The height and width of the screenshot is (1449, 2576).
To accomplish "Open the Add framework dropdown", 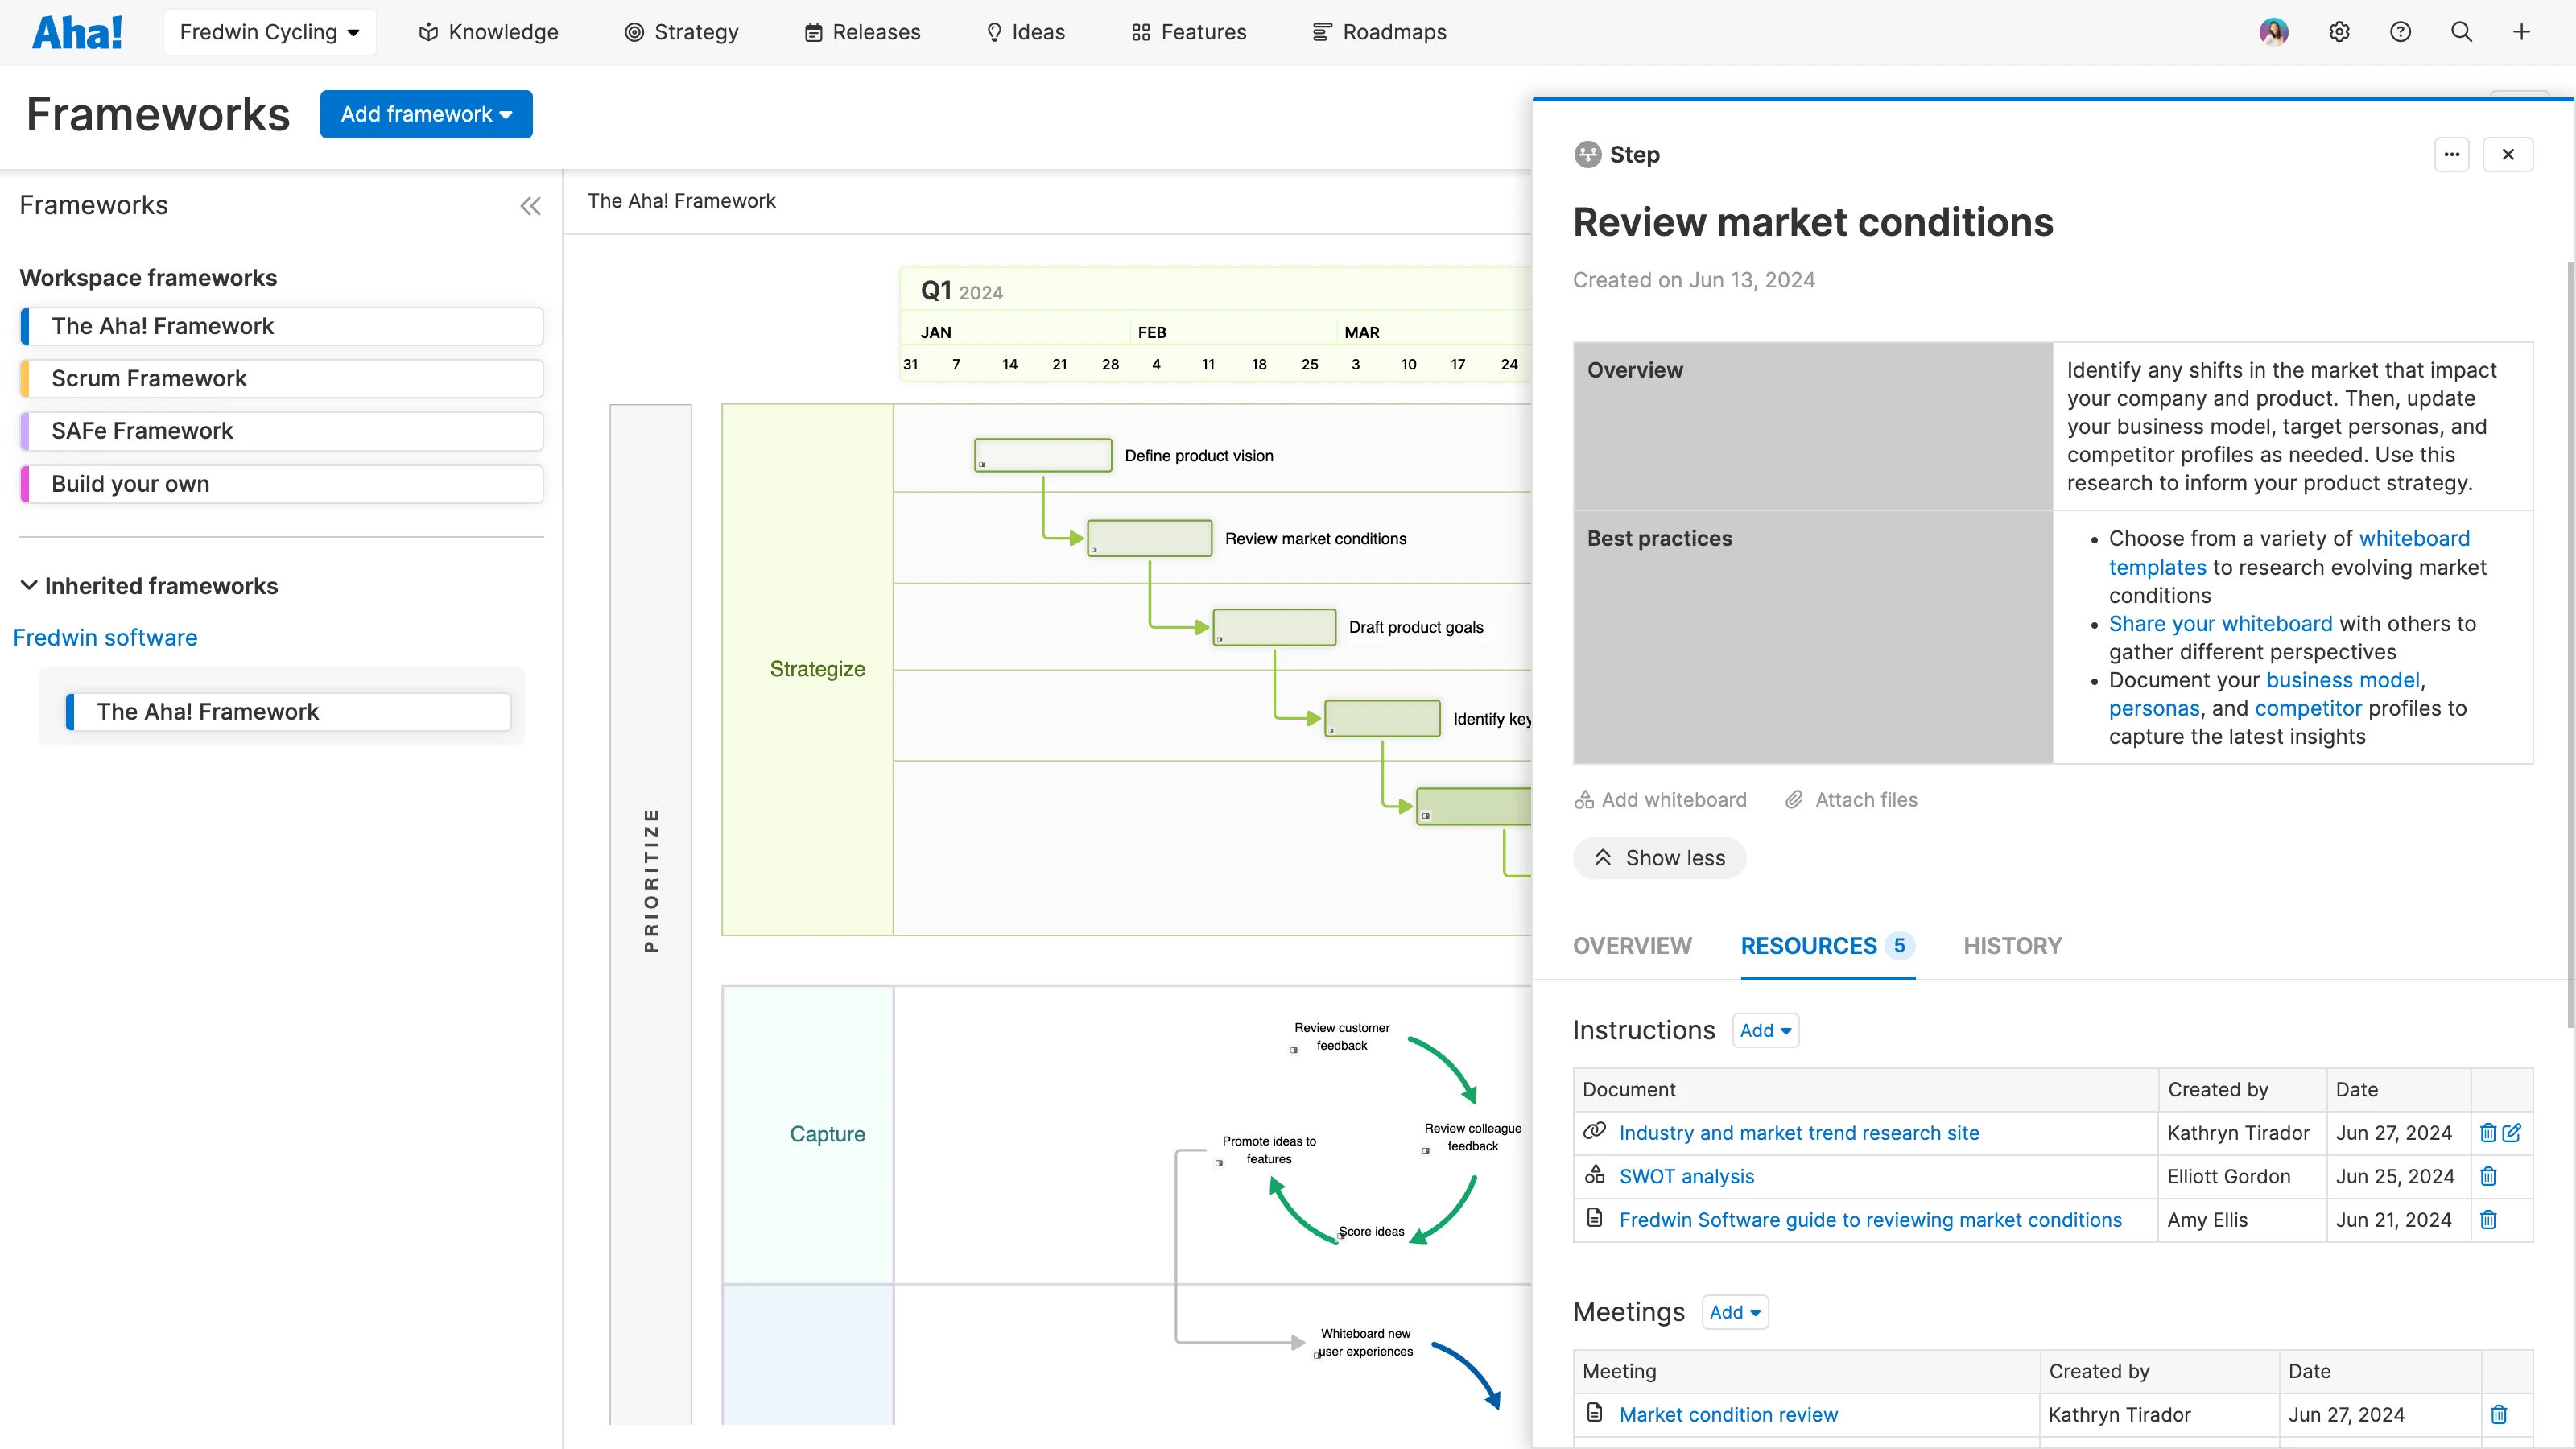I will point(426,113).
